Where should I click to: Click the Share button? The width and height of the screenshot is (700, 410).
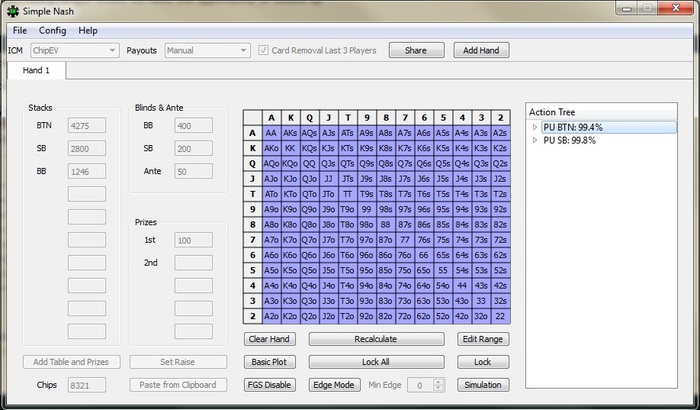click(x=416, y=50)
